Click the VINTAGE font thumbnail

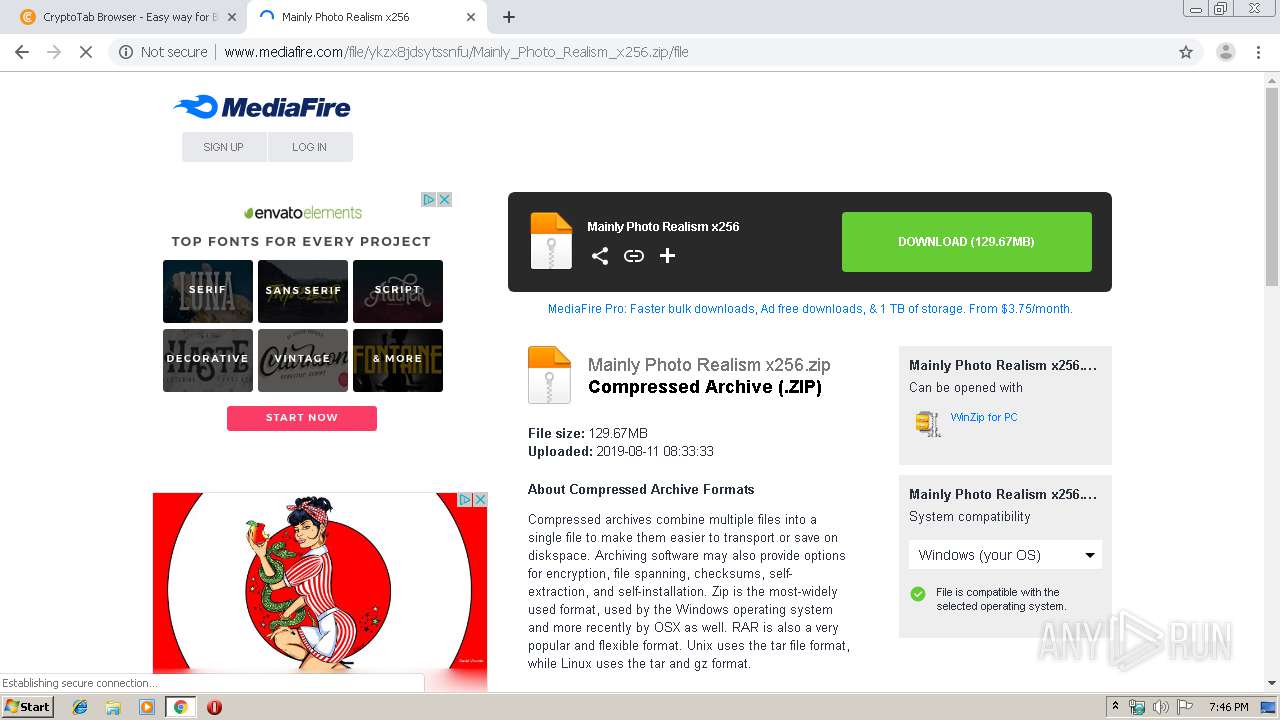[x=303, y=360]
